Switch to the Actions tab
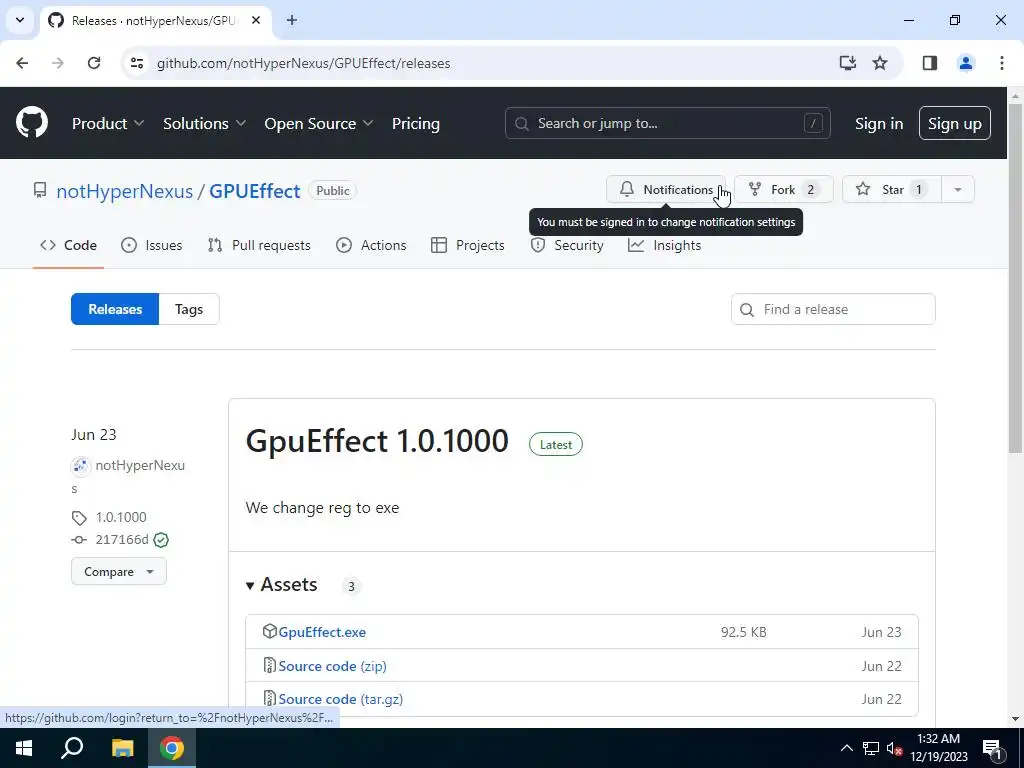 coord(371,246)
